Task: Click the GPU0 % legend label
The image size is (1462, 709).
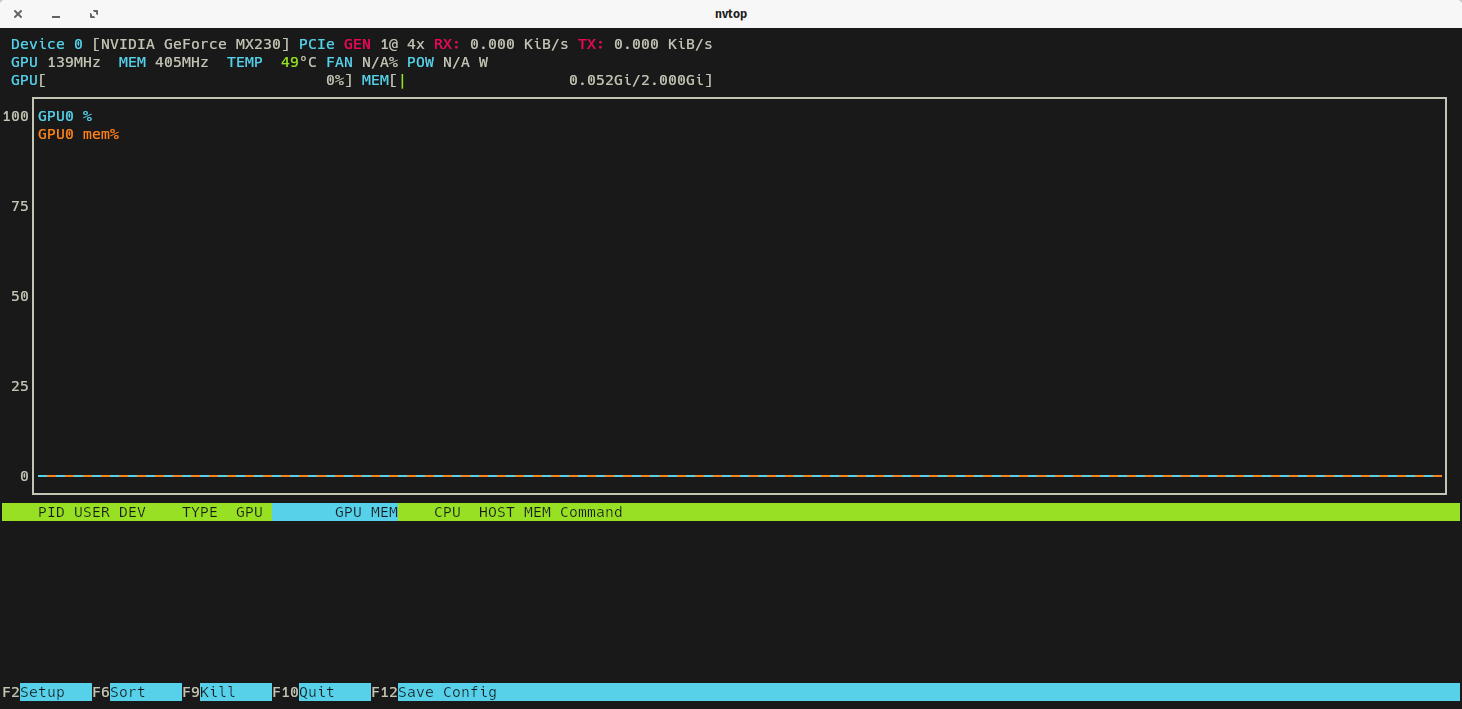Action: (x=65, y=116)
